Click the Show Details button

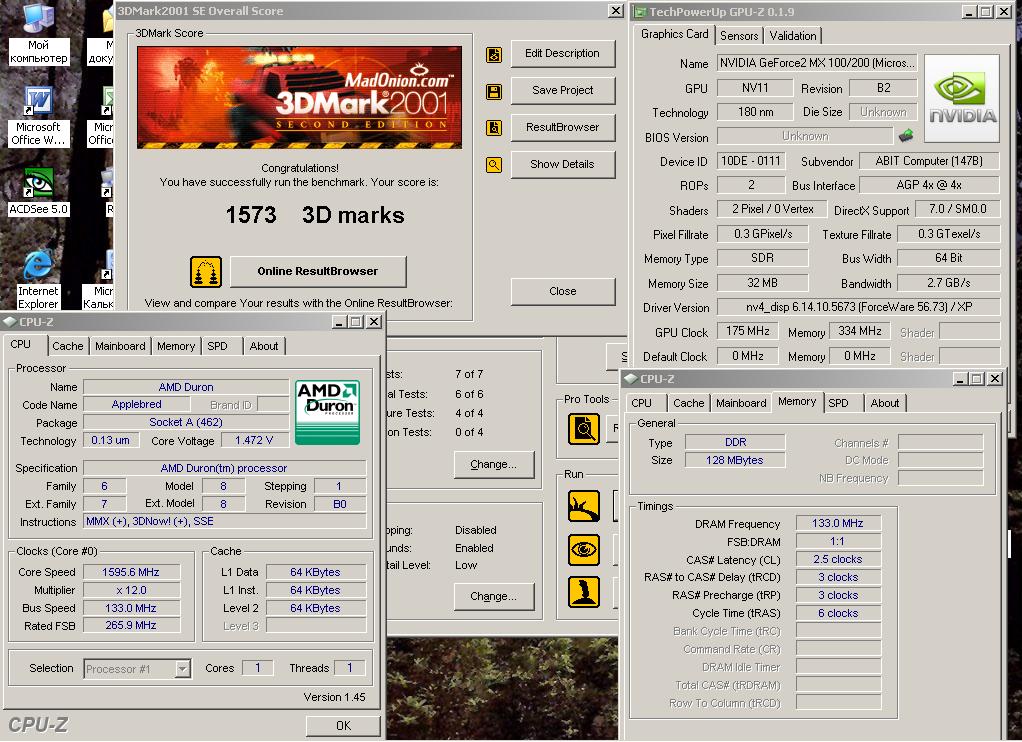tap(562, 164)
